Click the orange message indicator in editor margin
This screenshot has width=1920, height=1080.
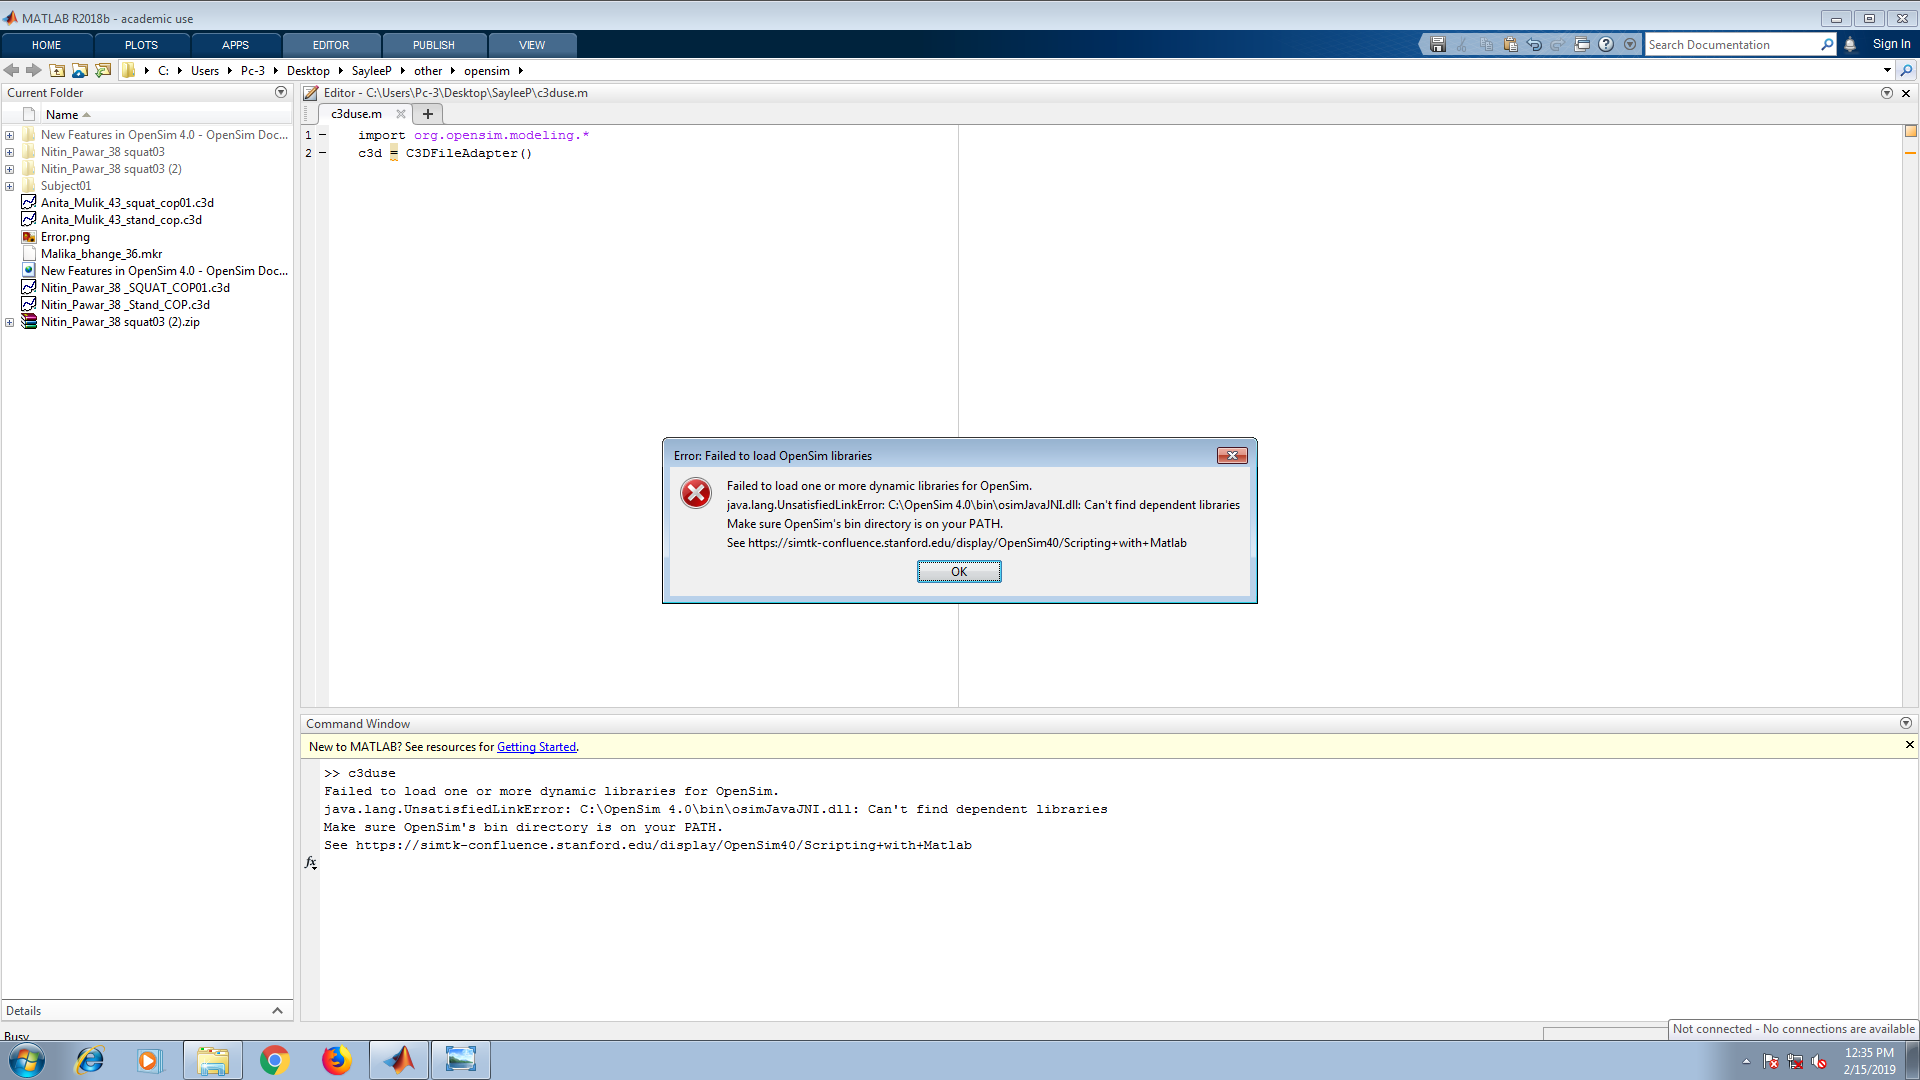click(1910, 153)
